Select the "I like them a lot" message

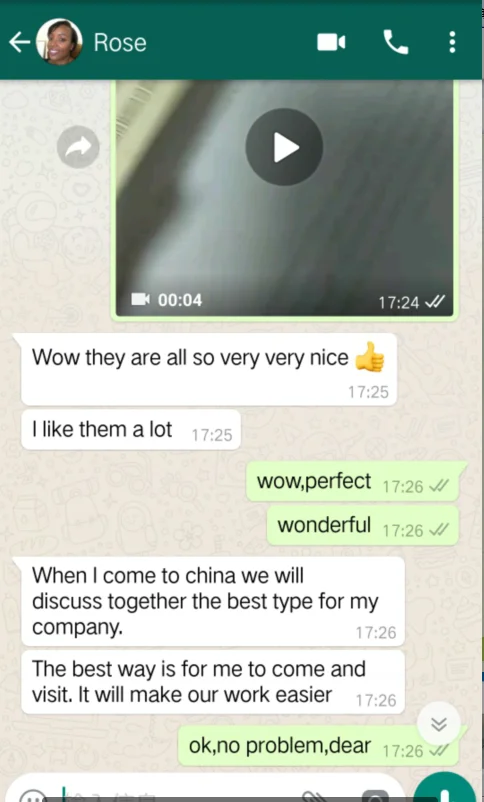pyautogui.click(x=131, y=430)
